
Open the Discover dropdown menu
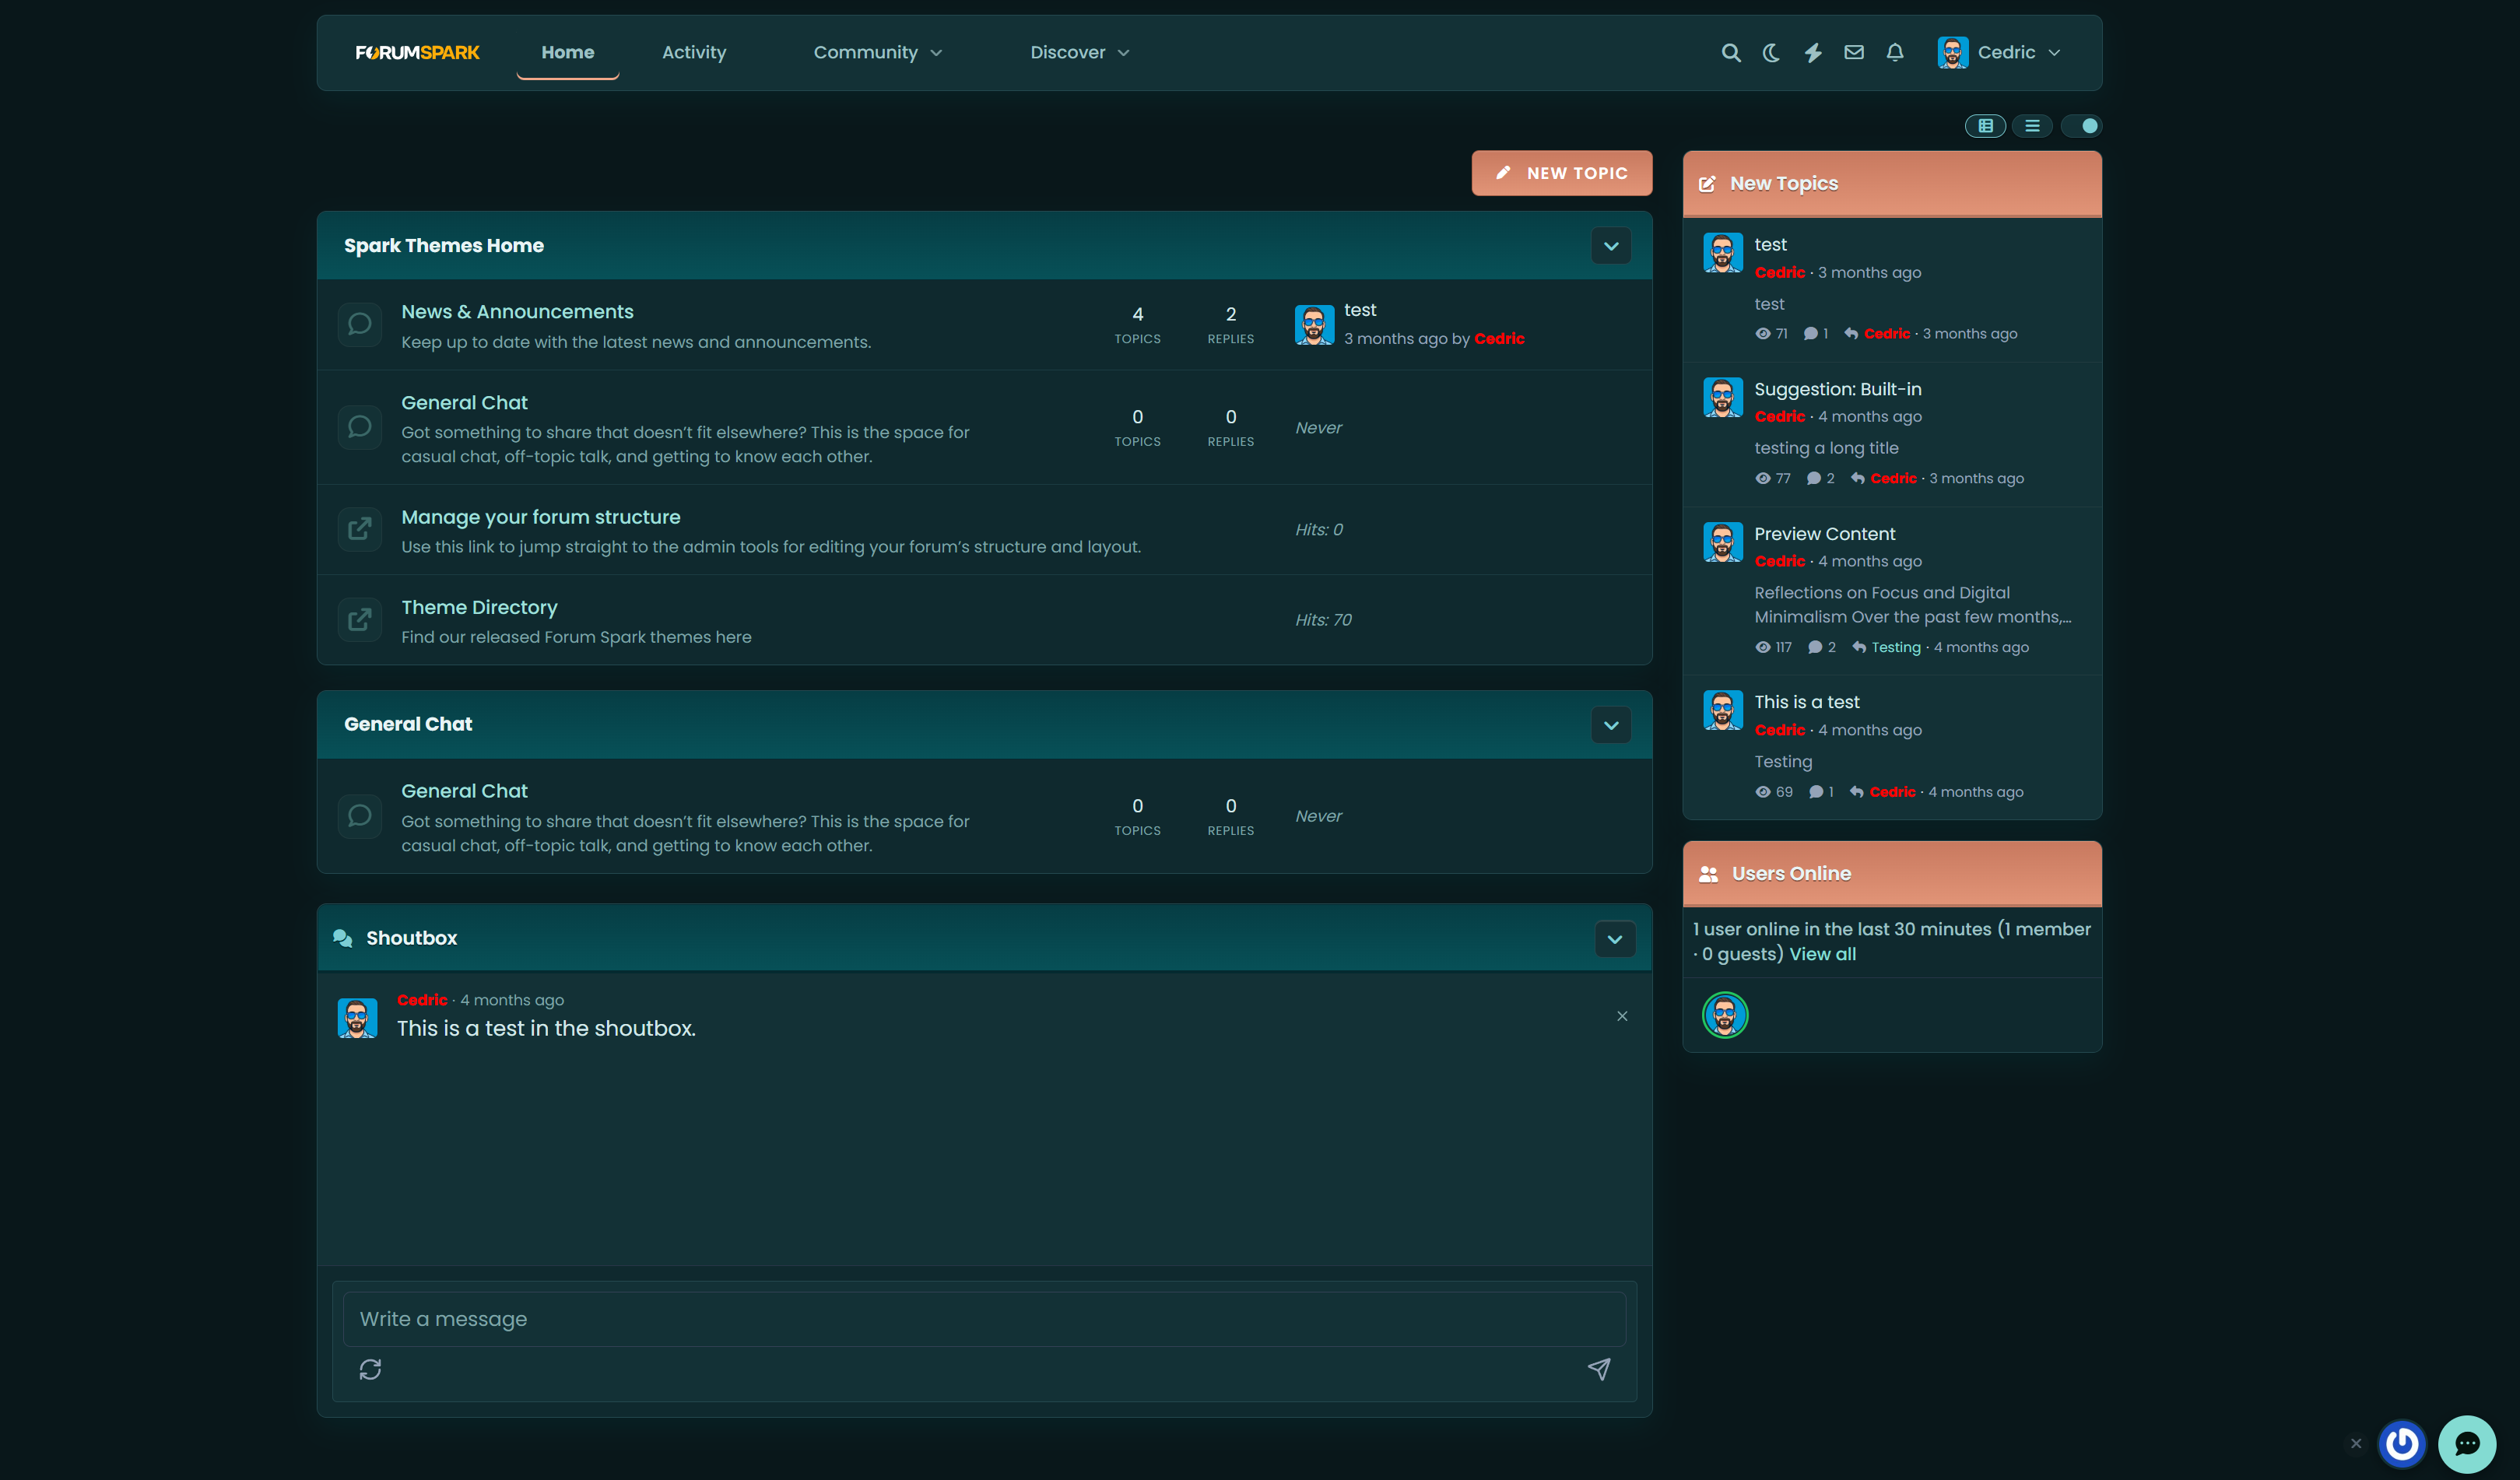1079,52
